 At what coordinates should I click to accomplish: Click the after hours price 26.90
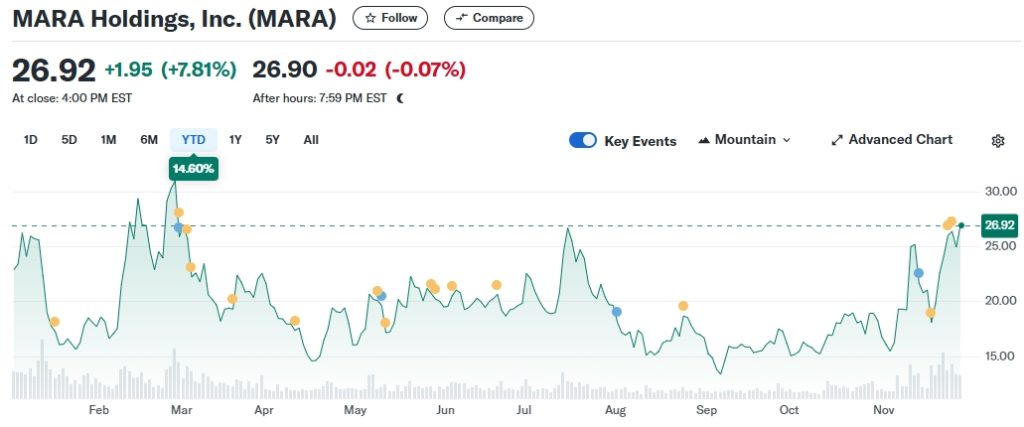click(x=285, y=69)
